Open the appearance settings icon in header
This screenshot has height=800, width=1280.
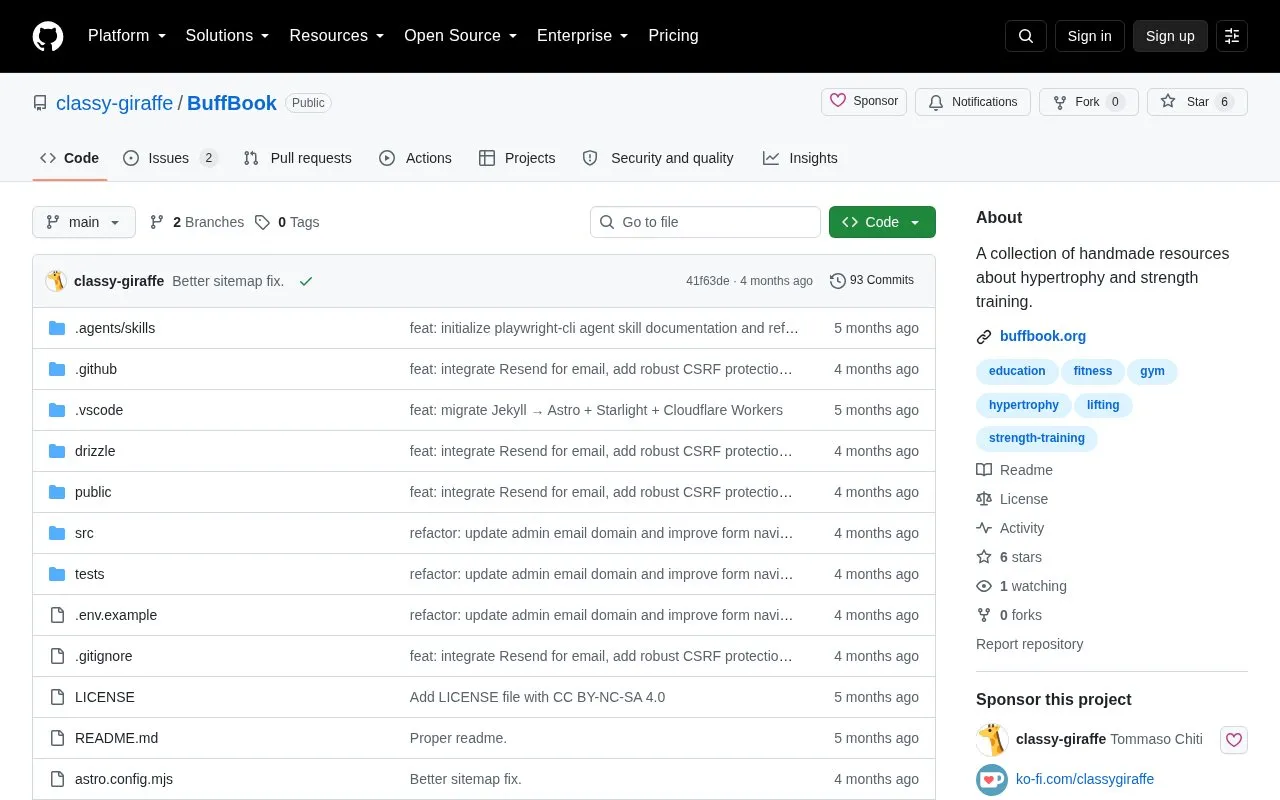1232,36
